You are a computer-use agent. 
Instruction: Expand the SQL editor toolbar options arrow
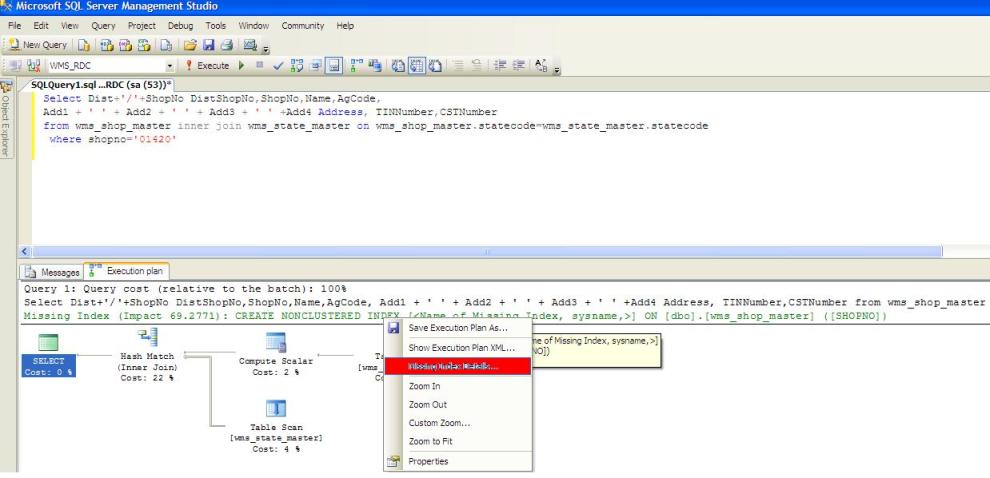click(x=556, y=70)
